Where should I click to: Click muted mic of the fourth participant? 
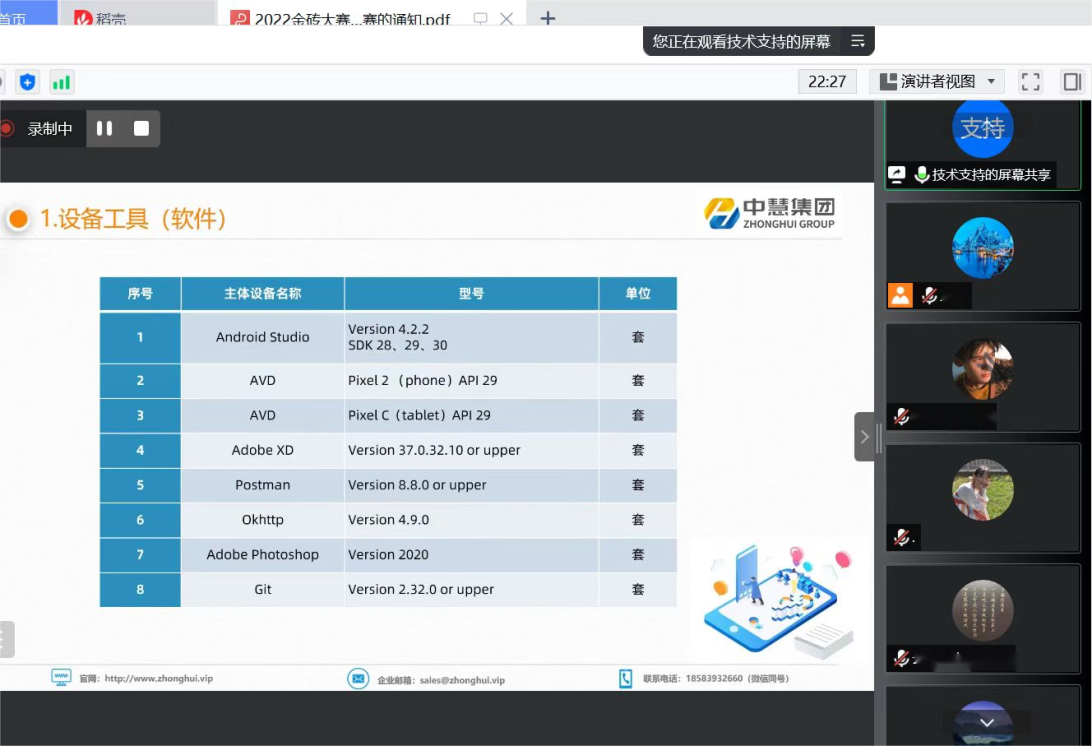pyautogui.click(x=901, y=538)
